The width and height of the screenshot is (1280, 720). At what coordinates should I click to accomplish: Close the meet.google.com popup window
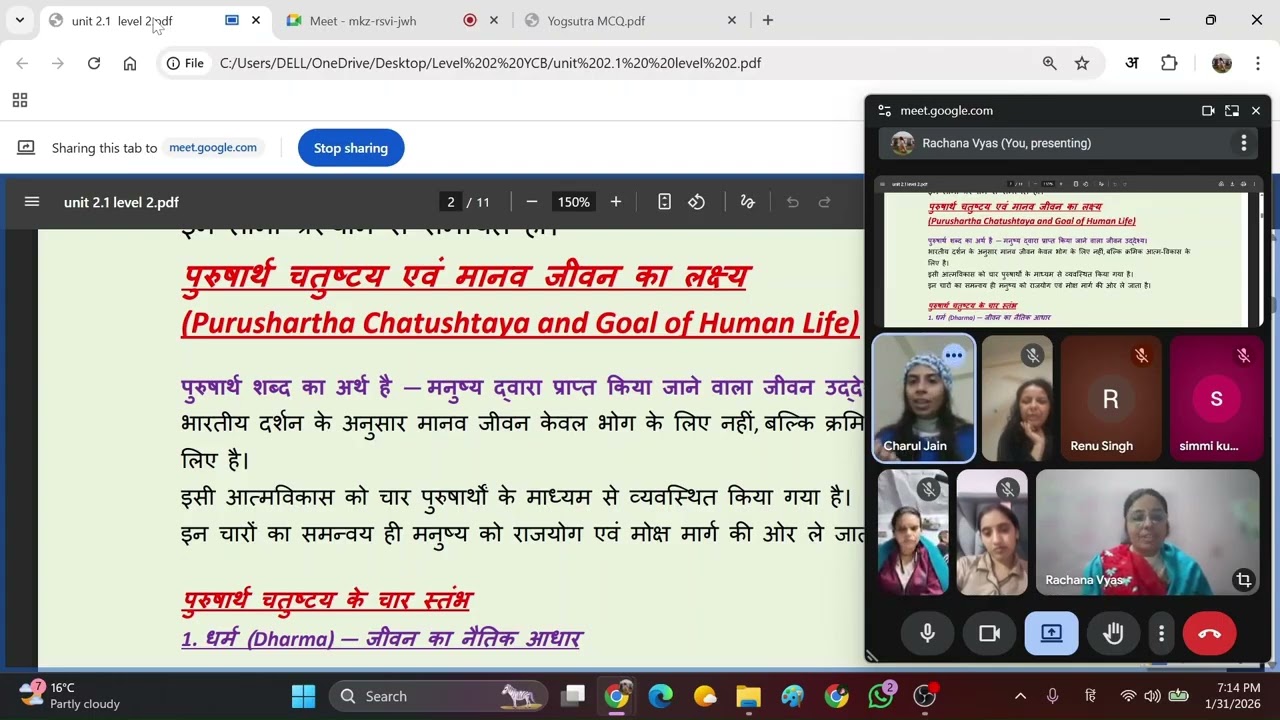coord(1256,111)
